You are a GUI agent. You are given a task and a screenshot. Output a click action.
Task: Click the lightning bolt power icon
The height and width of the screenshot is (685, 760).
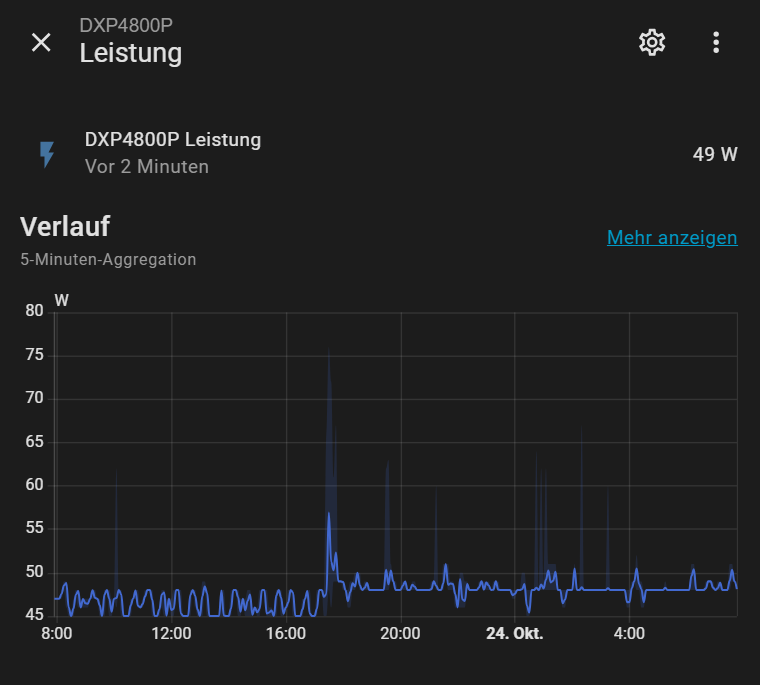tap(47, 154)
